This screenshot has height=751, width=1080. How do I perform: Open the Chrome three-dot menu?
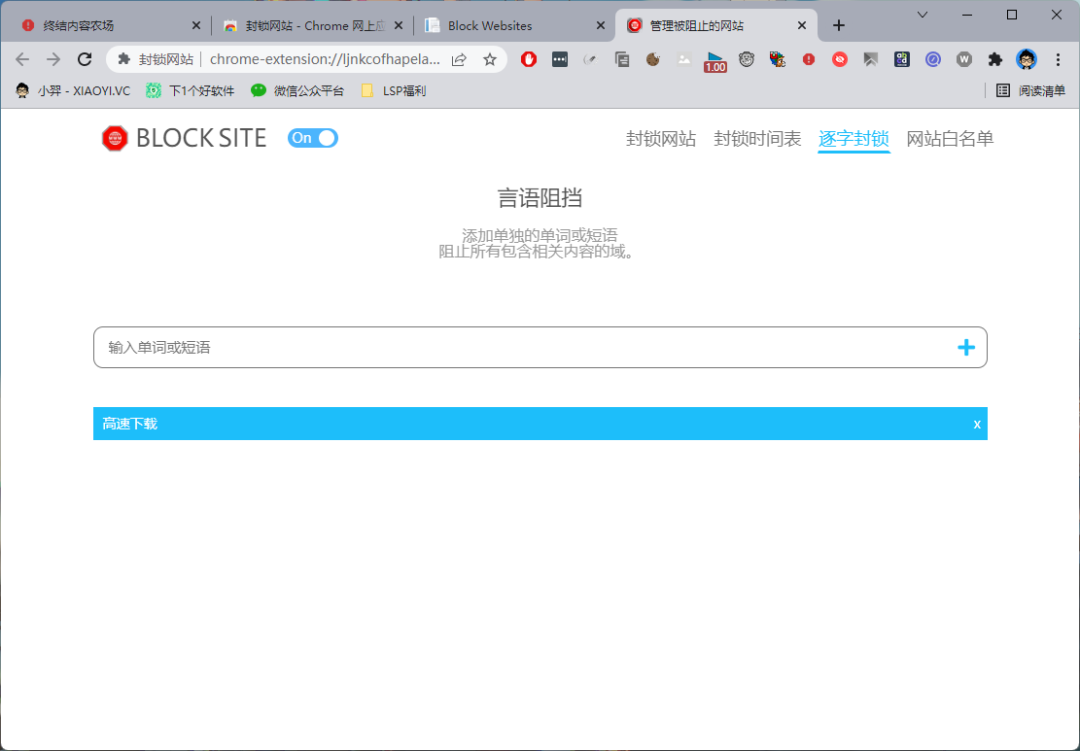1058,60
